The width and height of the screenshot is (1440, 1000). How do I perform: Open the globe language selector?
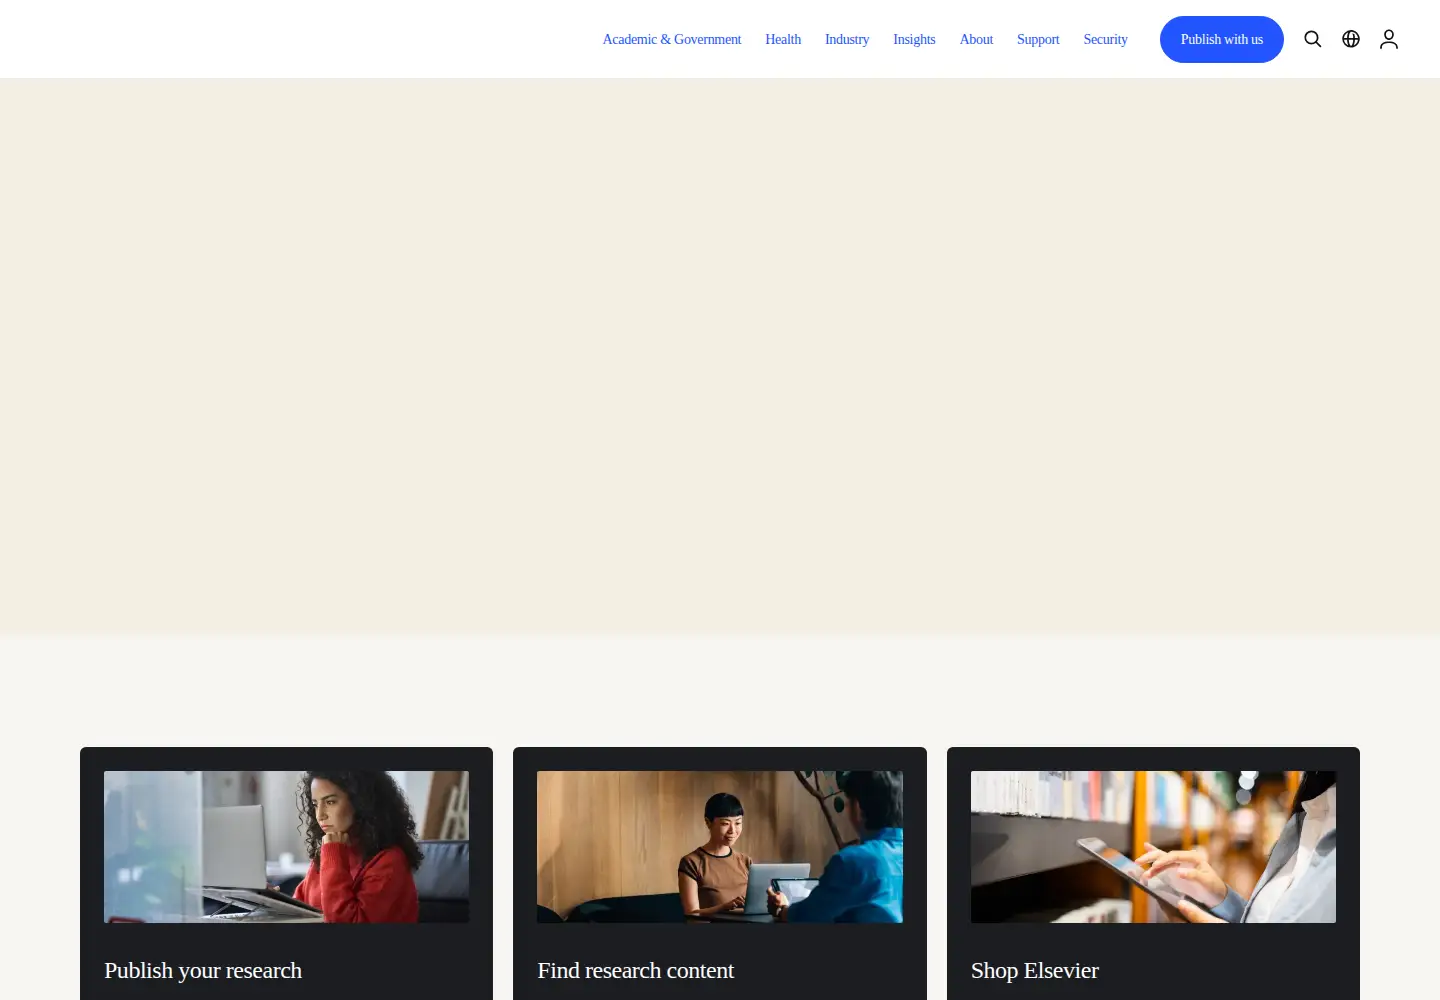pos(1351,39)
